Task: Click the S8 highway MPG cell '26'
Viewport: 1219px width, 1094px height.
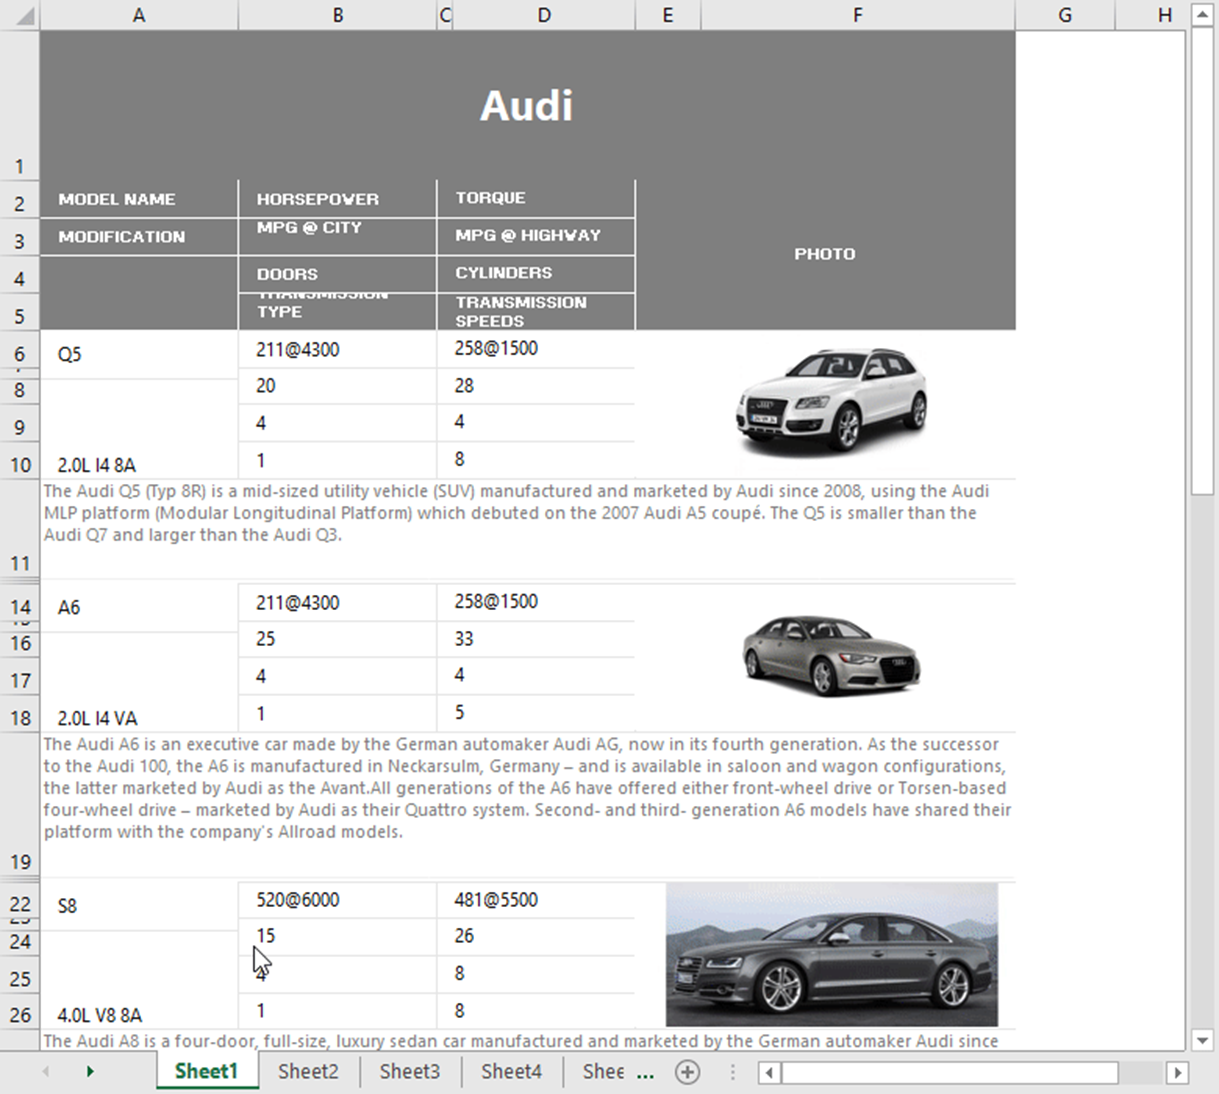Action: point(536,937)
